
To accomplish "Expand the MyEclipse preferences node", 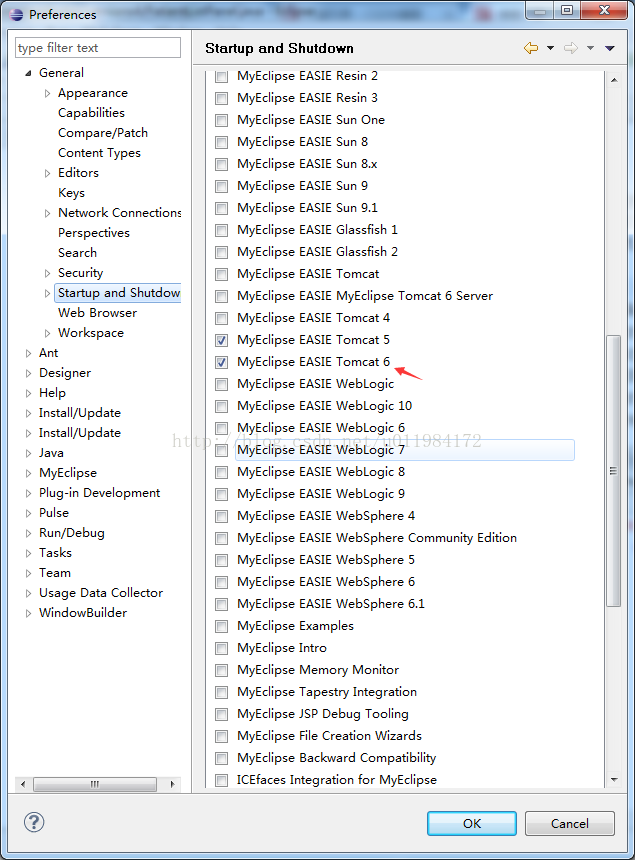I will (x=29, y=473).
